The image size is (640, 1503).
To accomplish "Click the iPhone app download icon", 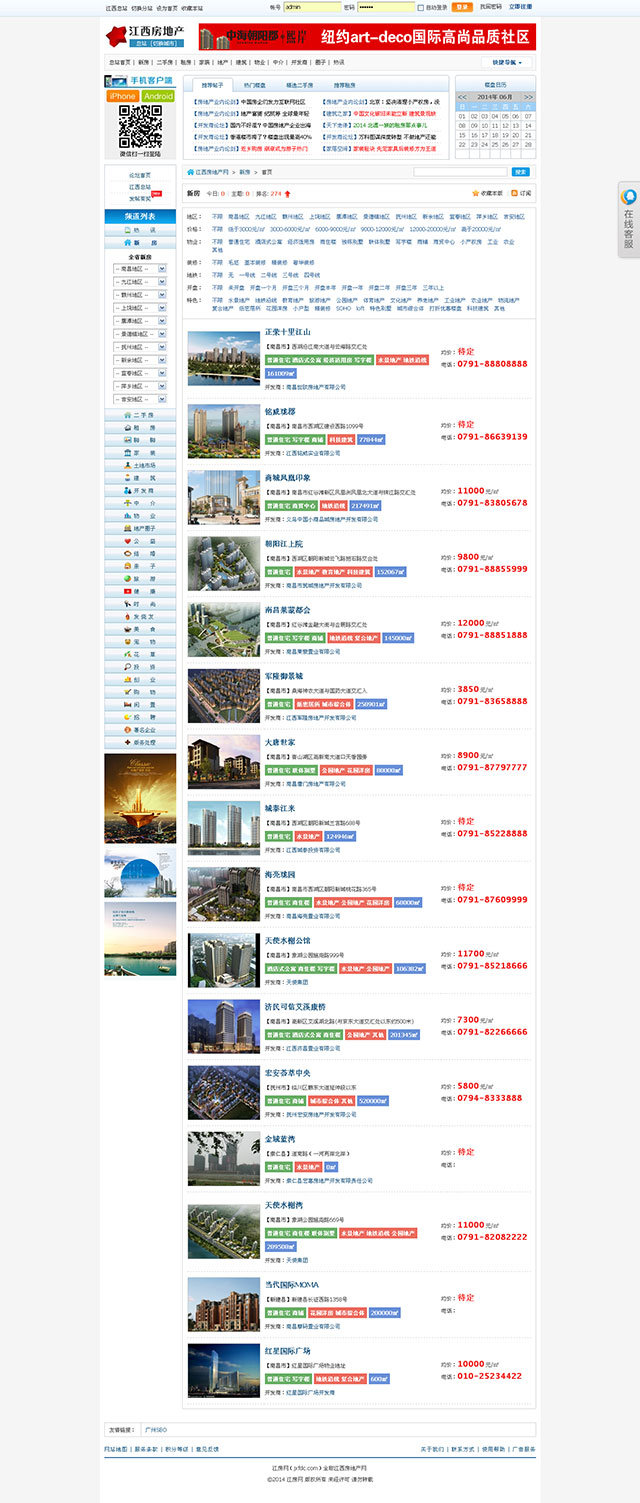I will (123, 96).
